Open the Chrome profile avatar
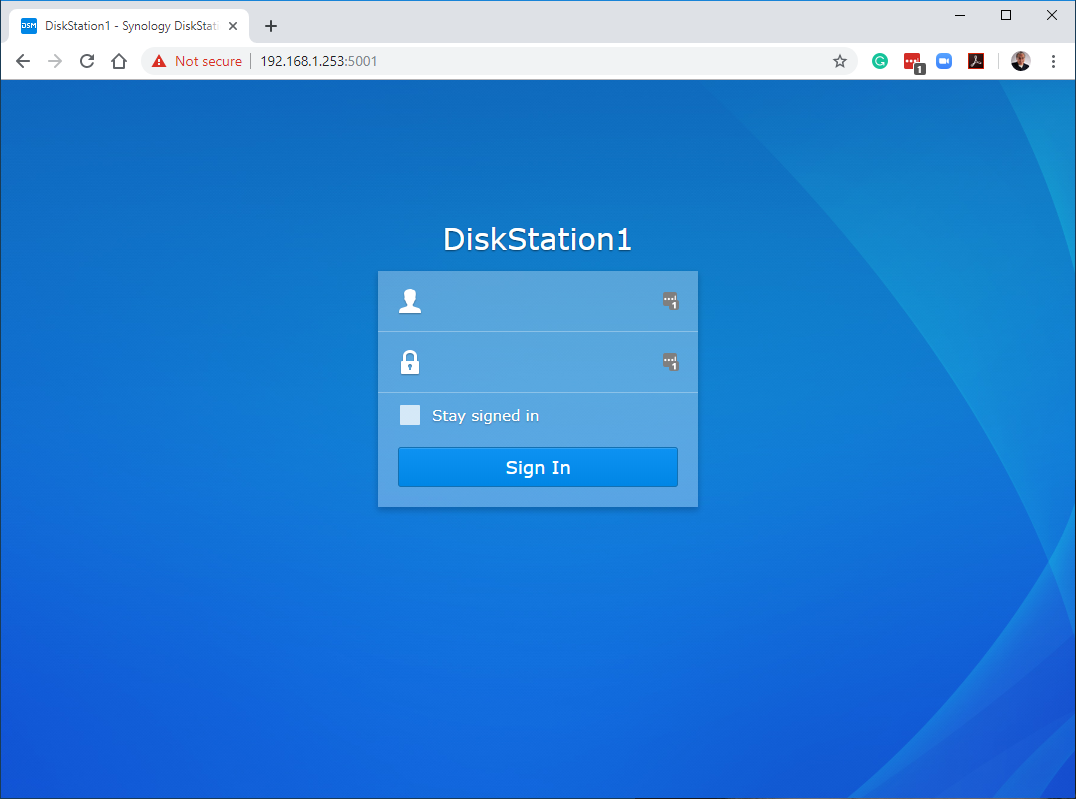1076x799 pixels. point(1020,61)
